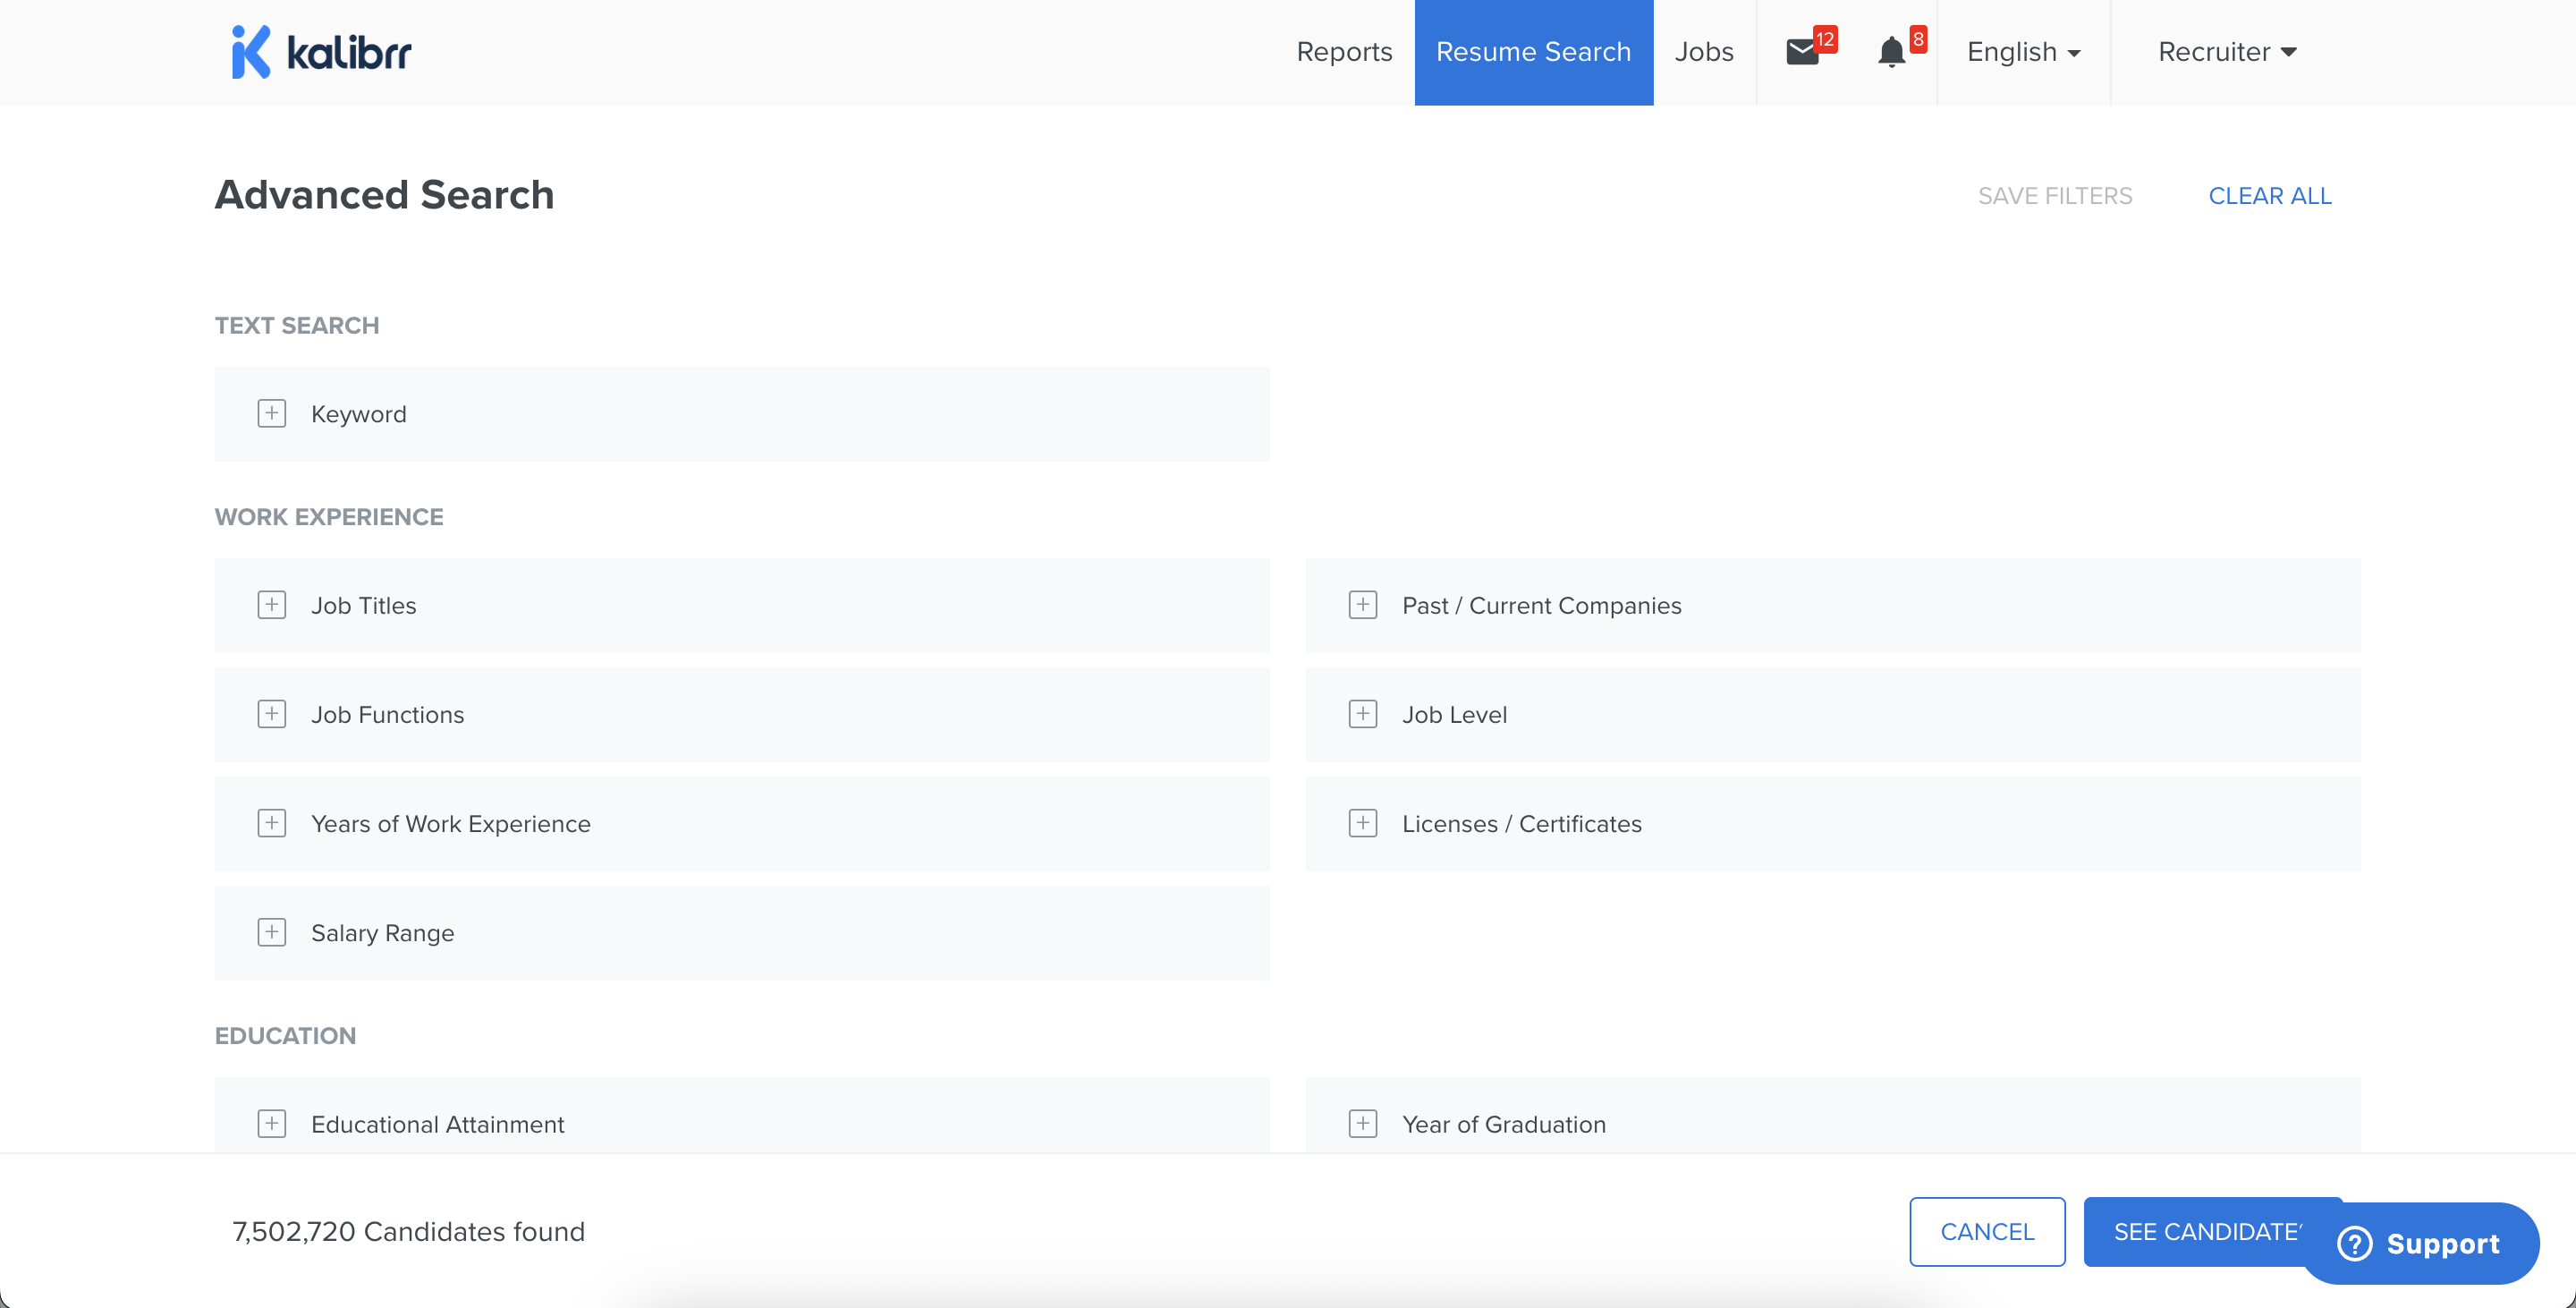This screenshot has width=2576, height=1308.
Task: Expand the Job Level filter
Action: (1362, 713)
